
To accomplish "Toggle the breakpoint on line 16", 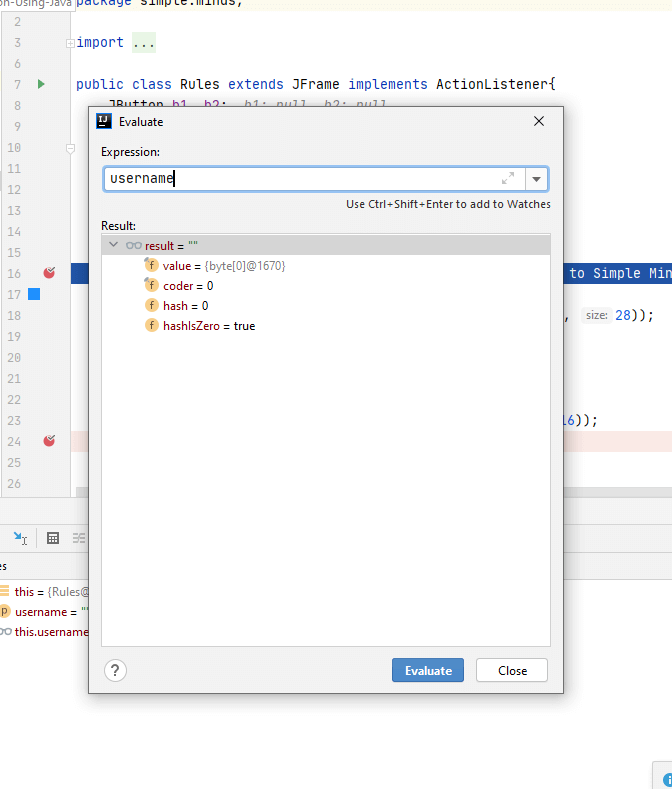I will [49, 273].
